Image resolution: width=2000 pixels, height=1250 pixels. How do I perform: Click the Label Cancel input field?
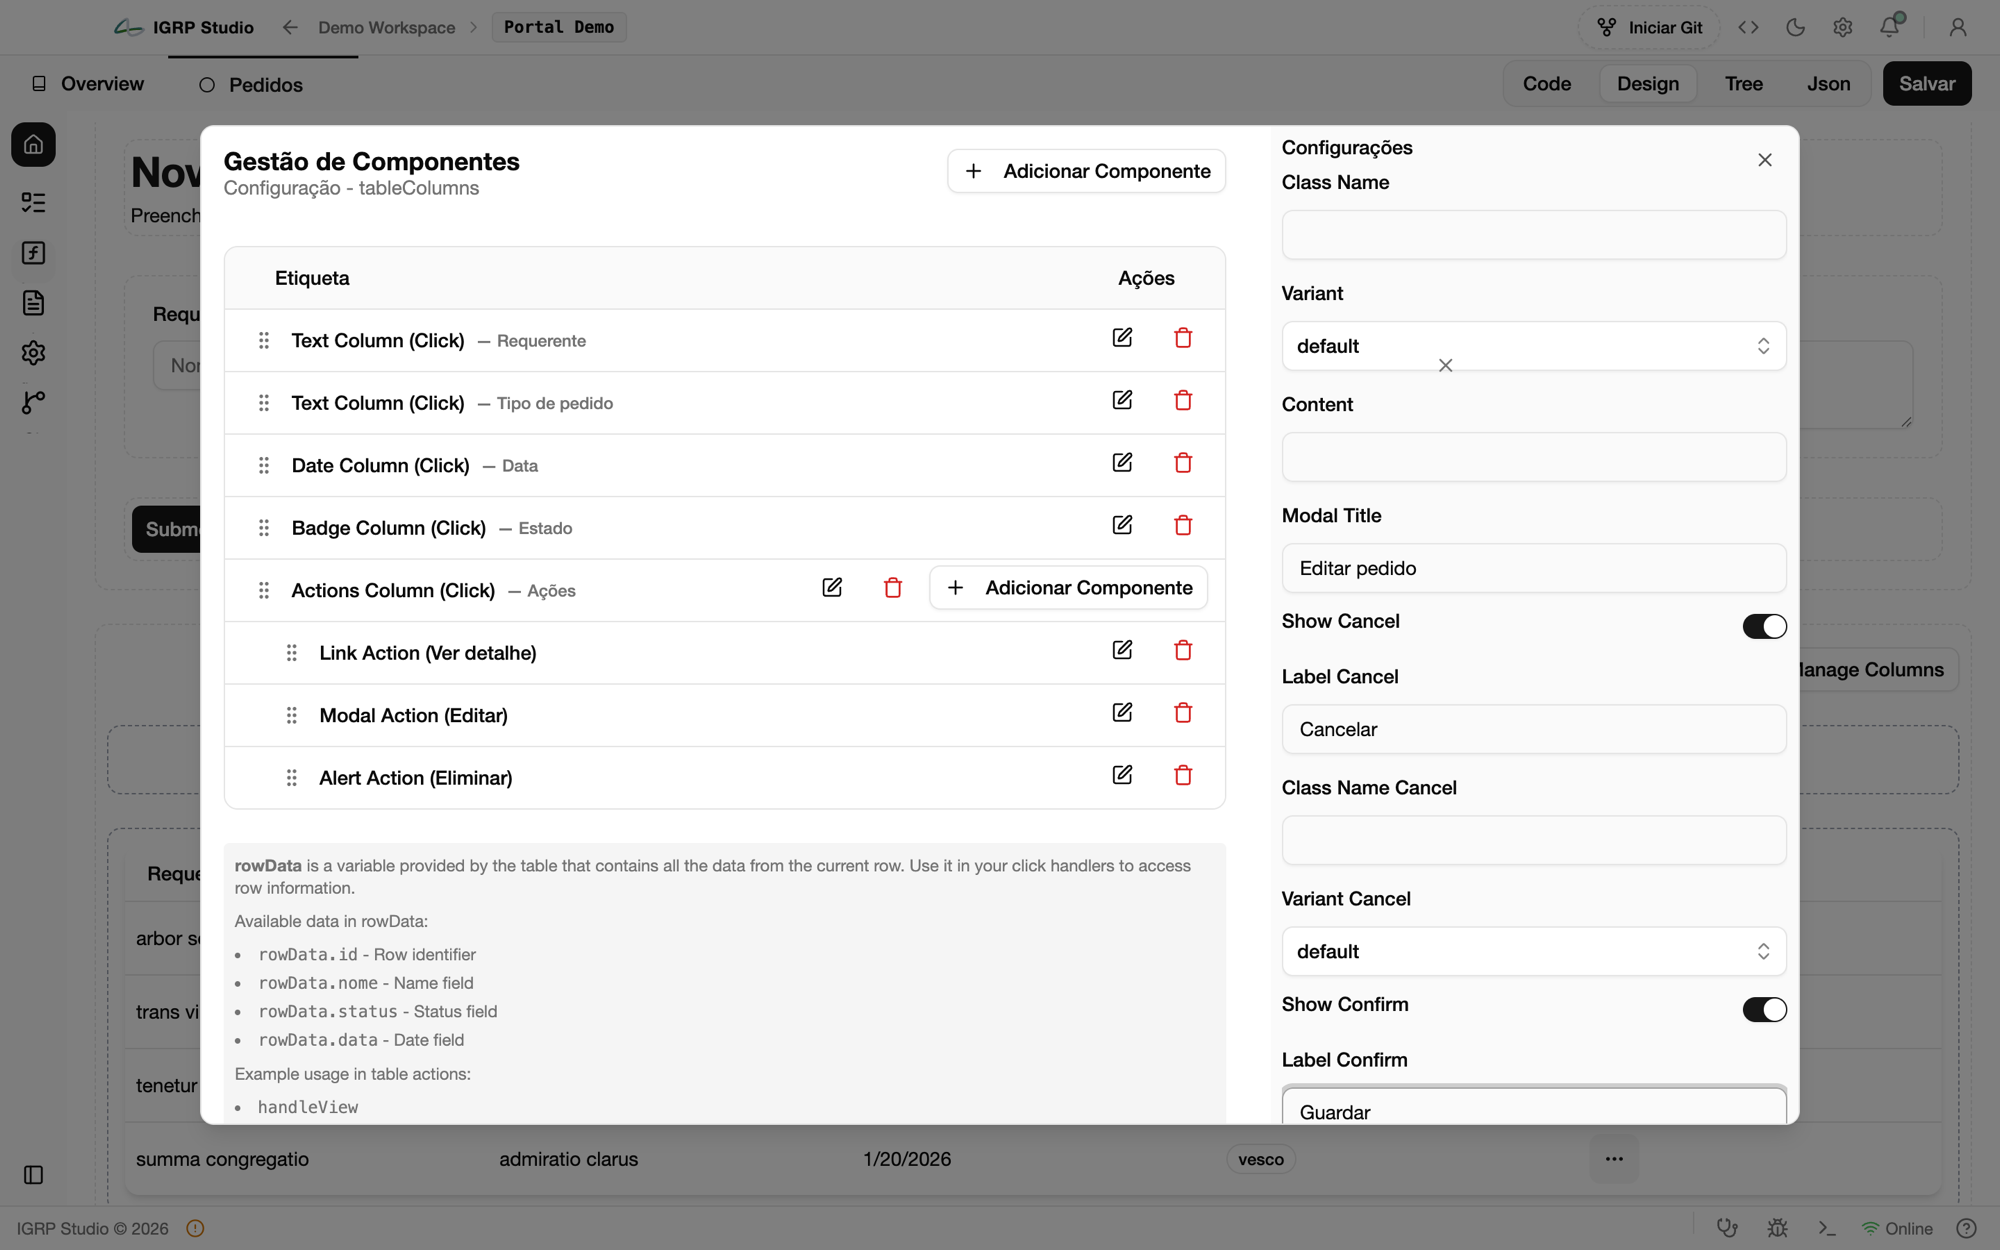[x=1533, y=729]
